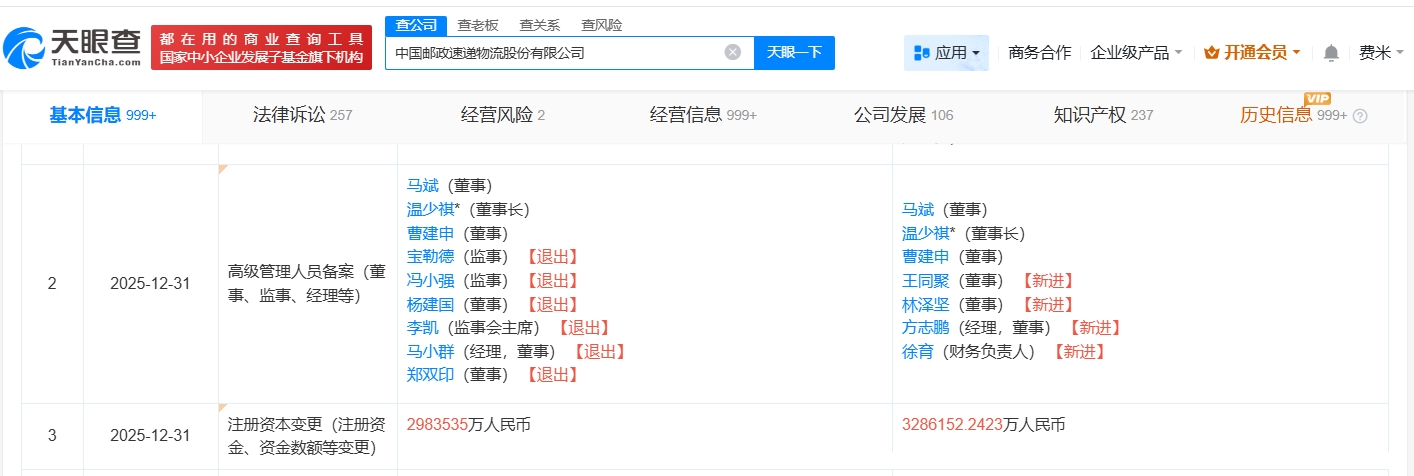This screenshot has height=476, width=1414.
Task: Click the TianYanCha logo
Action: pos(72,46)
